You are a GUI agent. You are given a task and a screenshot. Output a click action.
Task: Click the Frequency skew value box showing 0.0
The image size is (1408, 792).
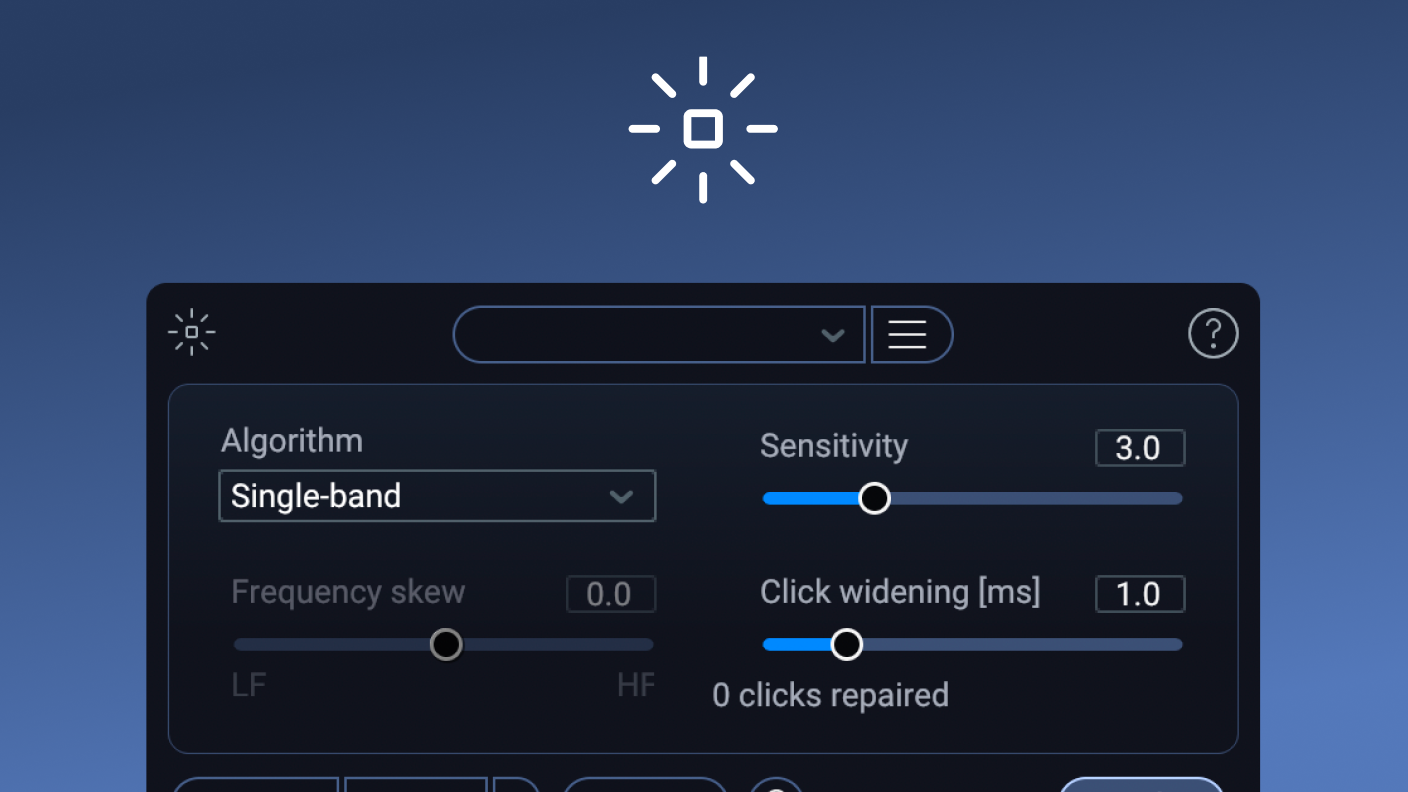click(610, 593)
